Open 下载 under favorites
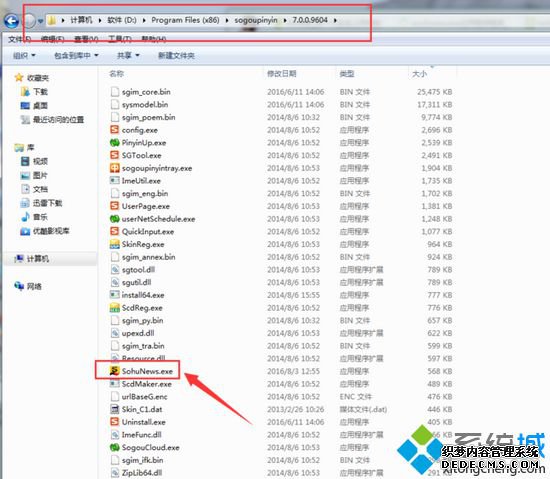Screen dimensions: 550x479 click(x=40, y=92)
